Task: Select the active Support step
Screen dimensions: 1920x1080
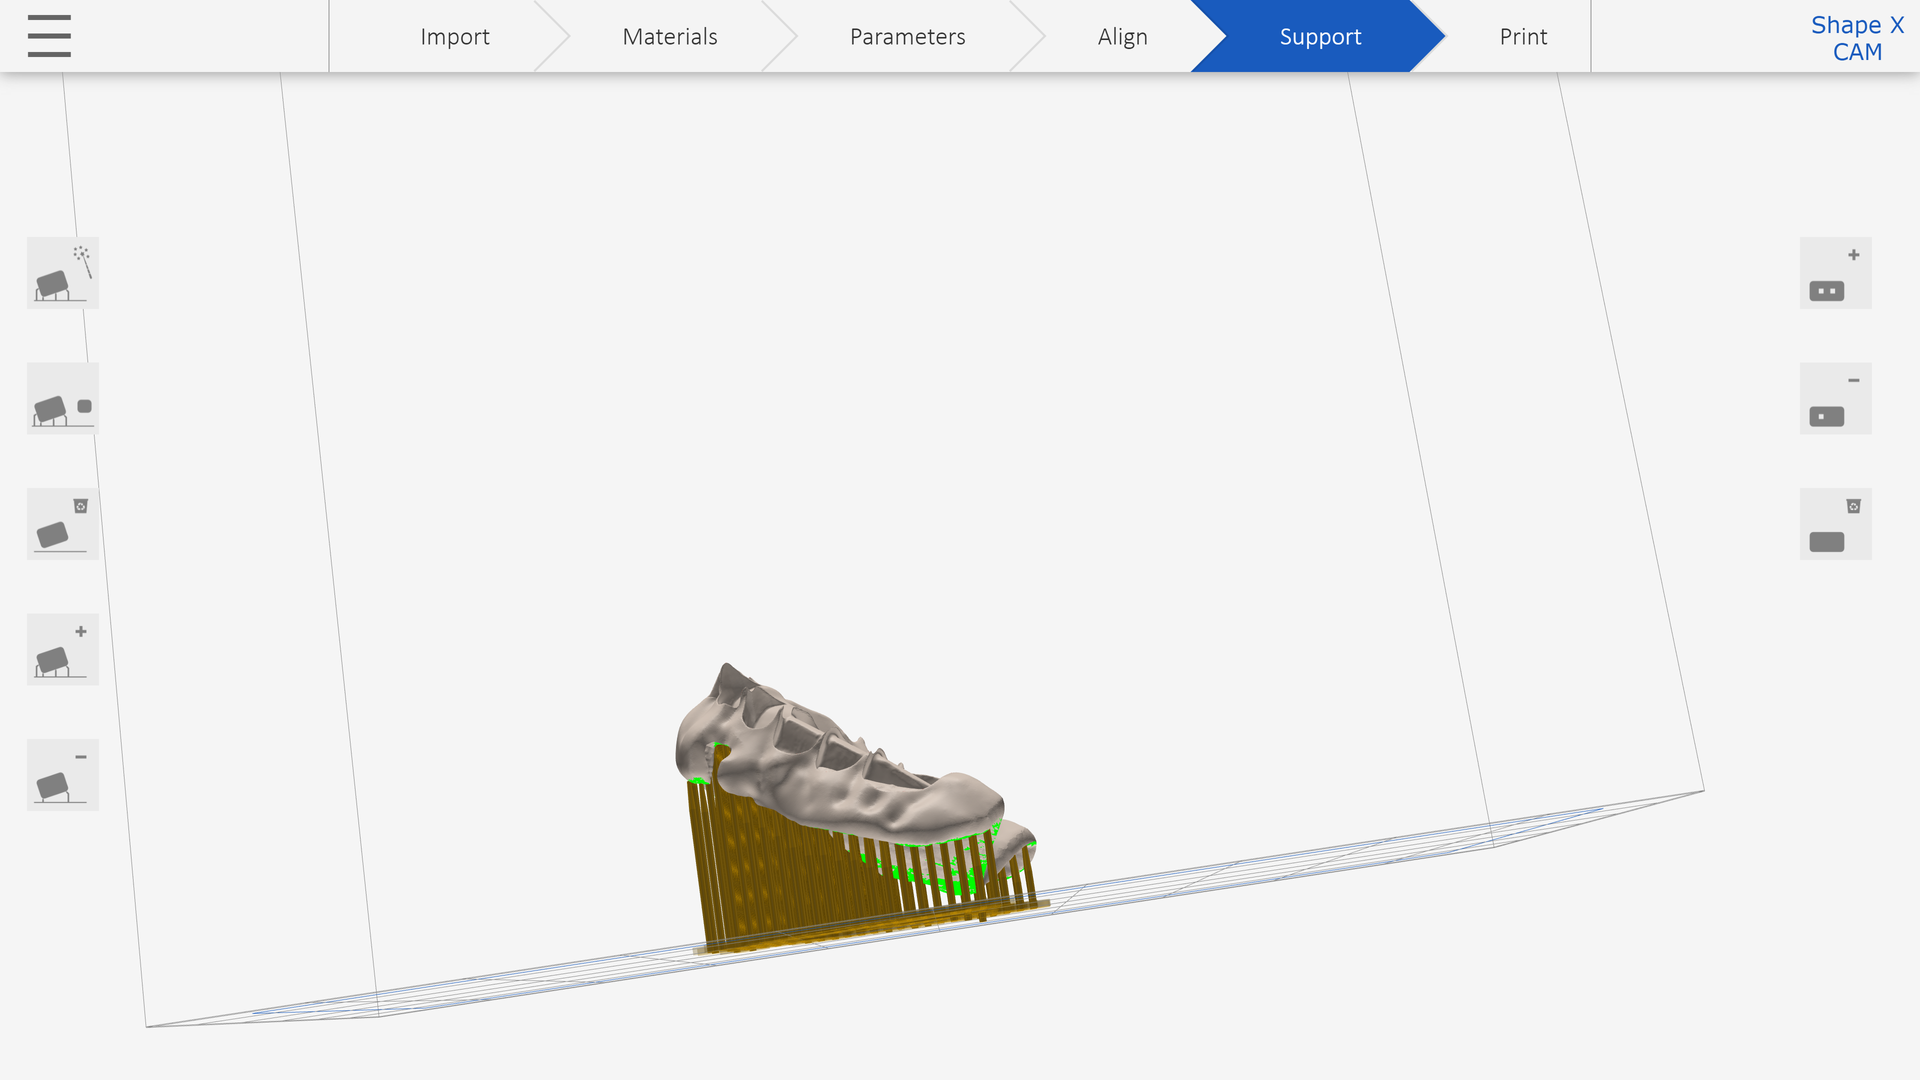Action: pyautogui.click(x=1320, y=37)
